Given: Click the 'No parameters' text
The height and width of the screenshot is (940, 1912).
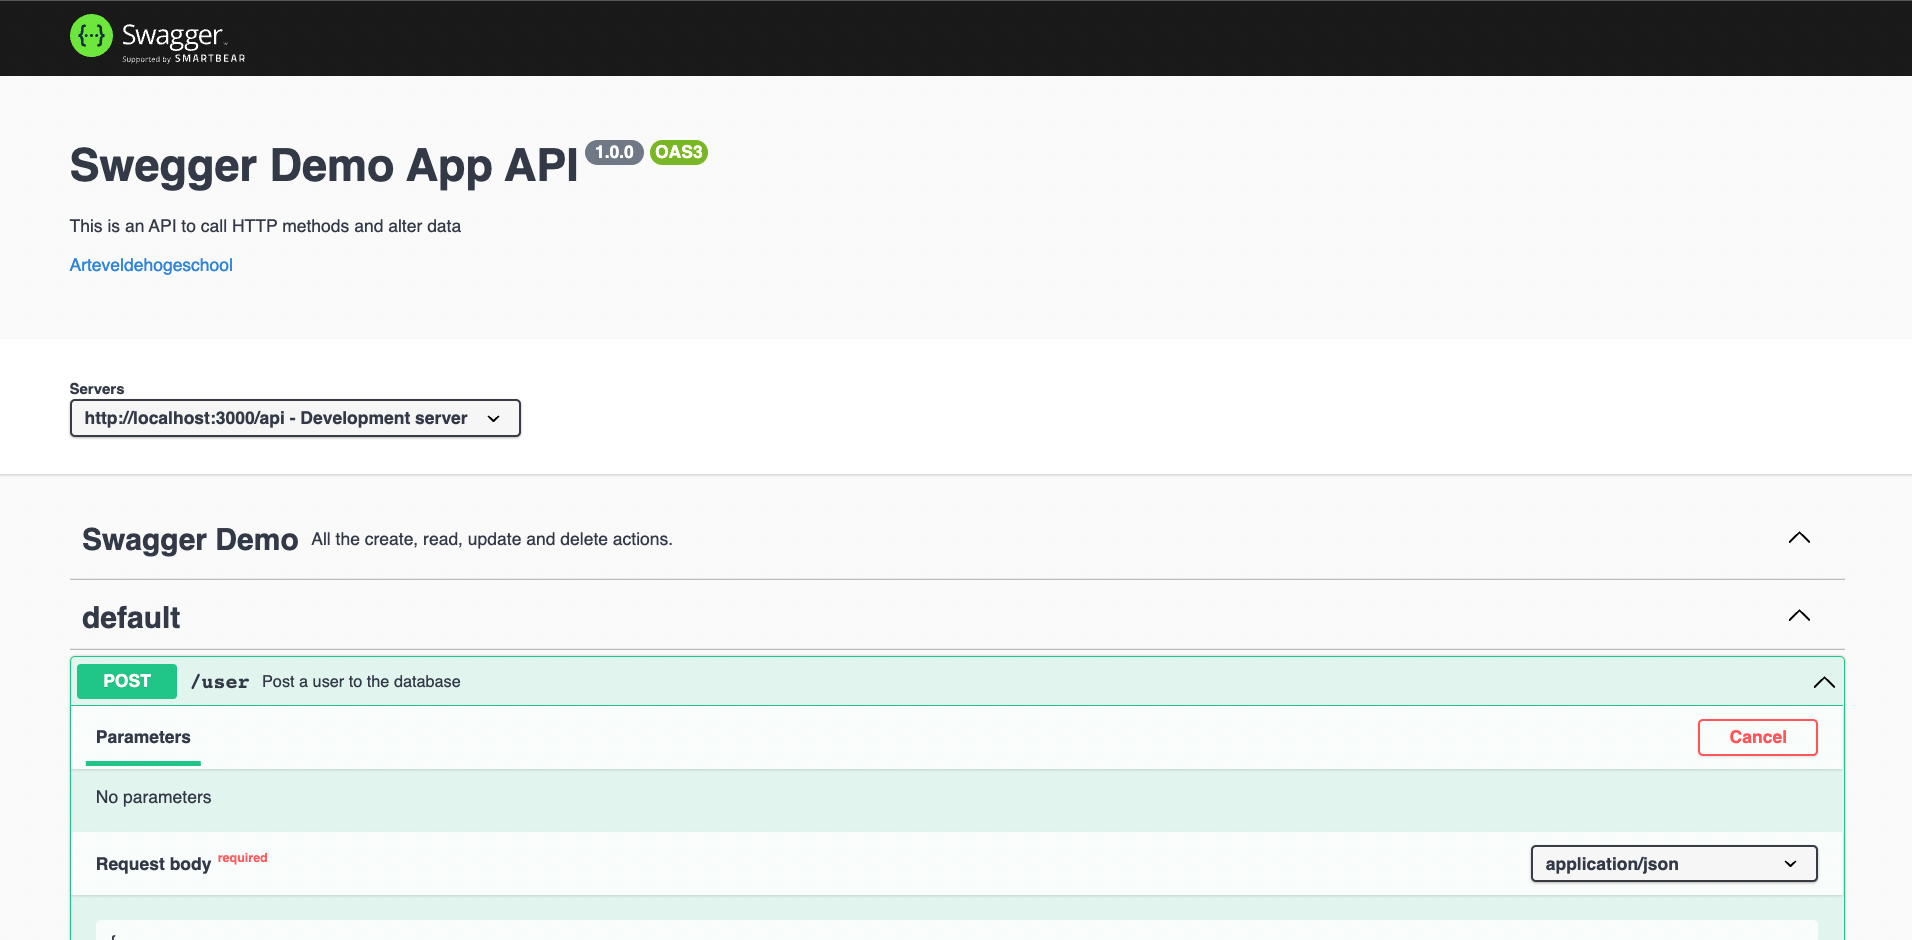Looking at the screenshot, I should [154, 797].
